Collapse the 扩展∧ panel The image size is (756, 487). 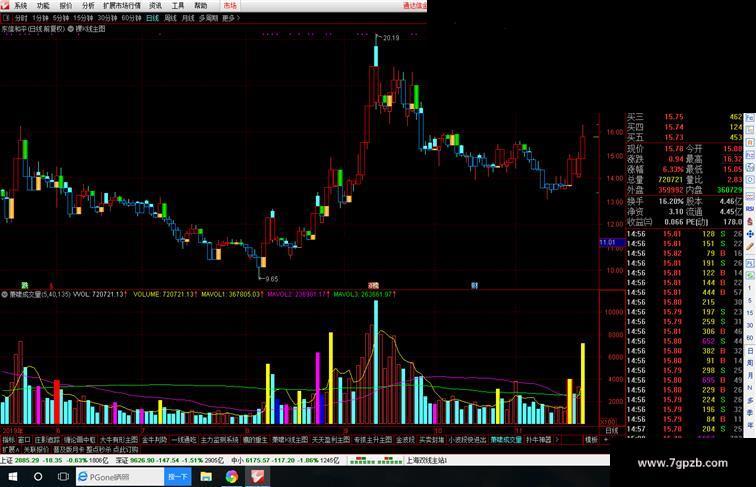[x=10, y=449]
